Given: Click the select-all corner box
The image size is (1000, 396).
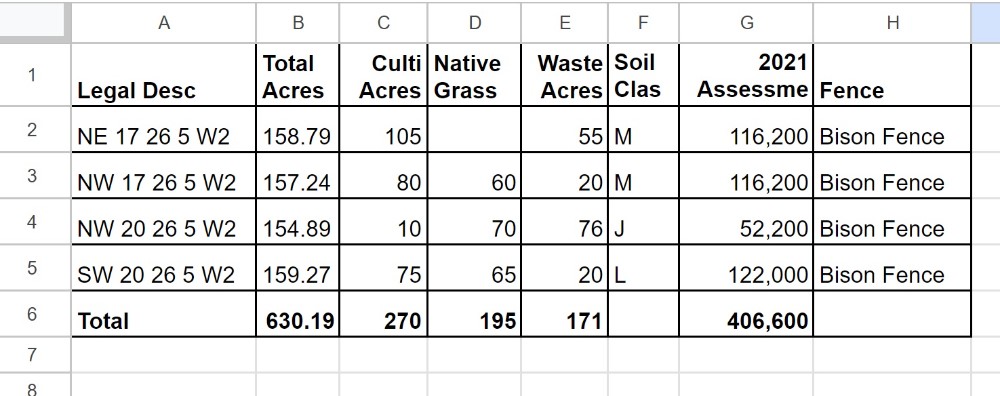Looking at the screenshot, I should [35, 22].
